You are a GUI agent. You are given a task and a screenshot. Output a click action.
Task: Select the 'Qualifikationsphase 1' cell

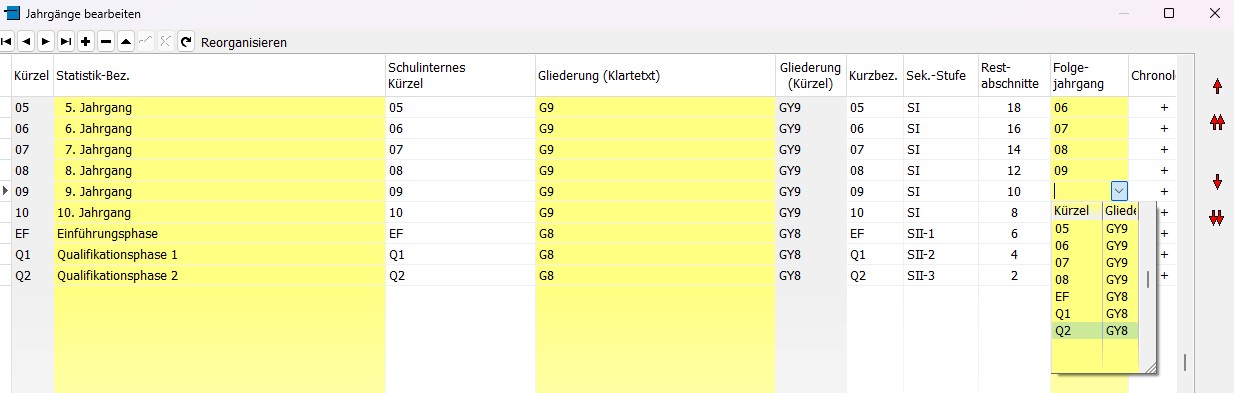click(x=219, y=254)
